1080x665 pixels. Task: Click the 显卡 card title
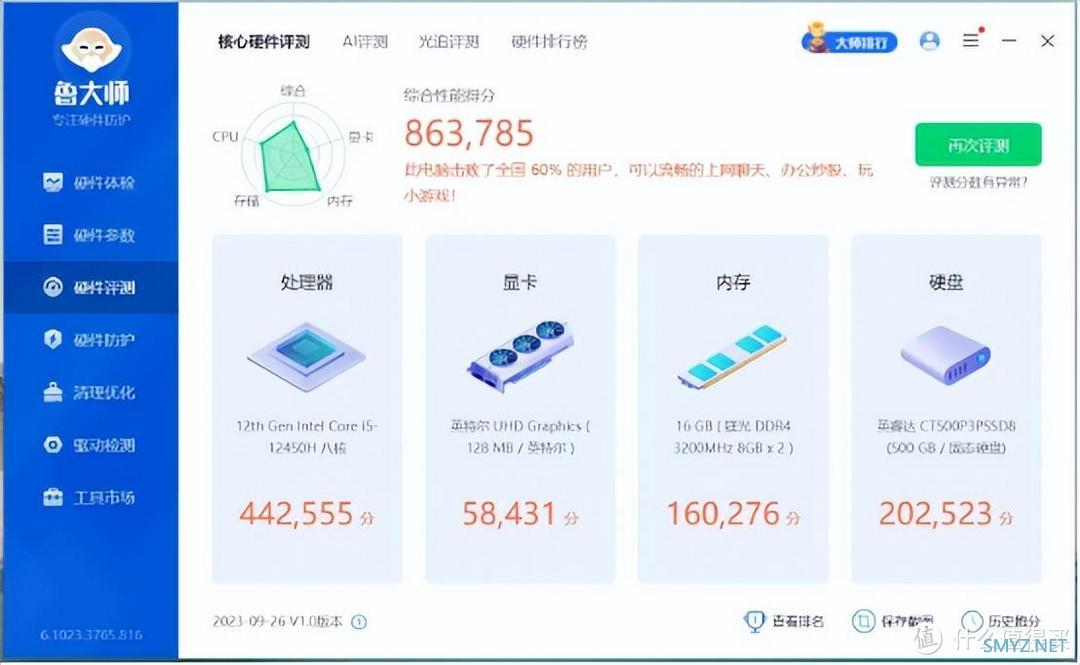click(520, 283)
